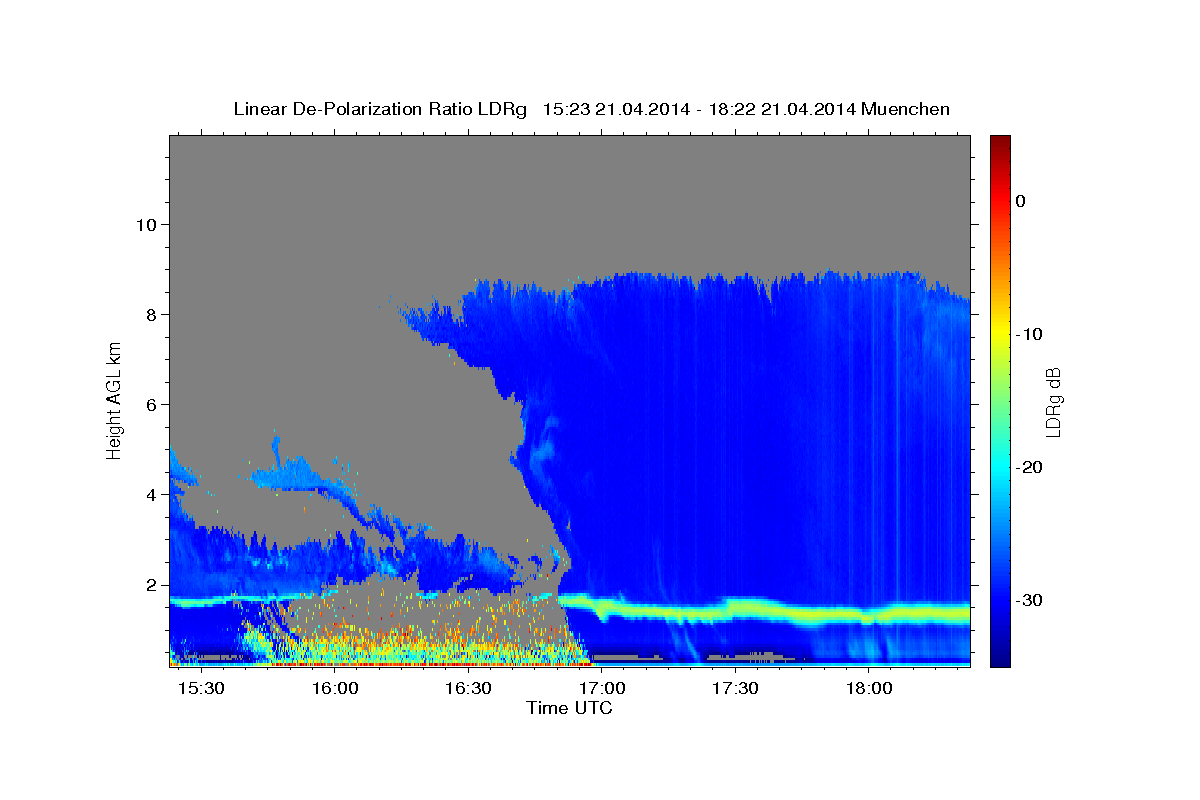1200x800 pixels.
Task: Click the plot title text
Action: [591, 109]
